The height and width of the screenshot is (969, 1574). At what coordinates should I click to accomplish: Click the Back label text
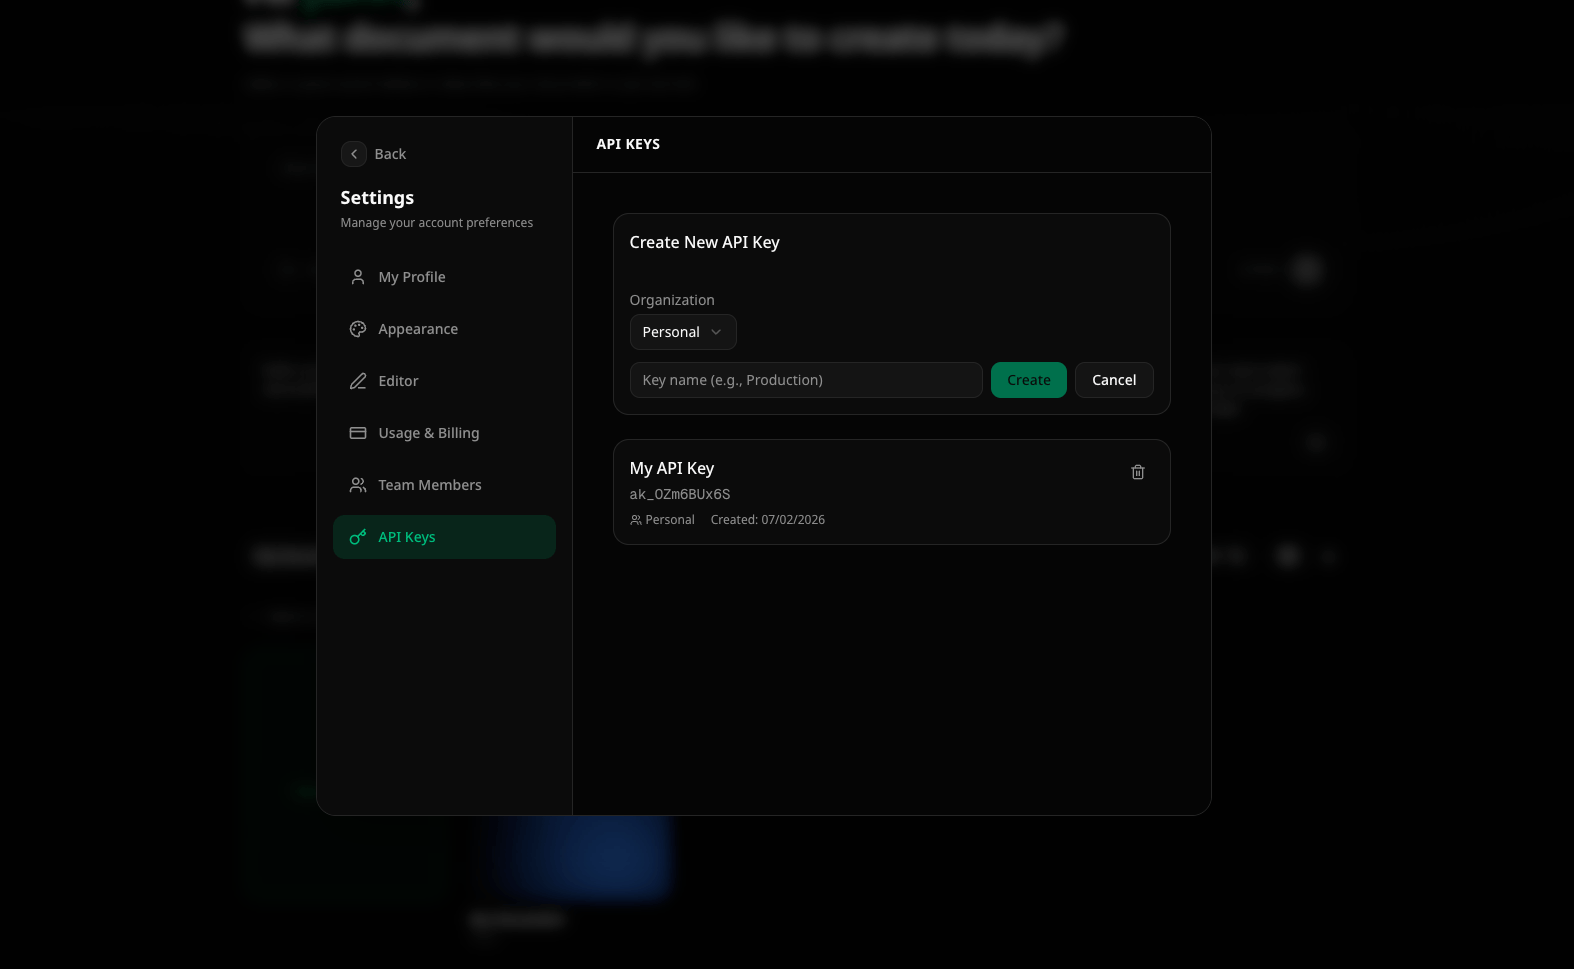point(390,154)
